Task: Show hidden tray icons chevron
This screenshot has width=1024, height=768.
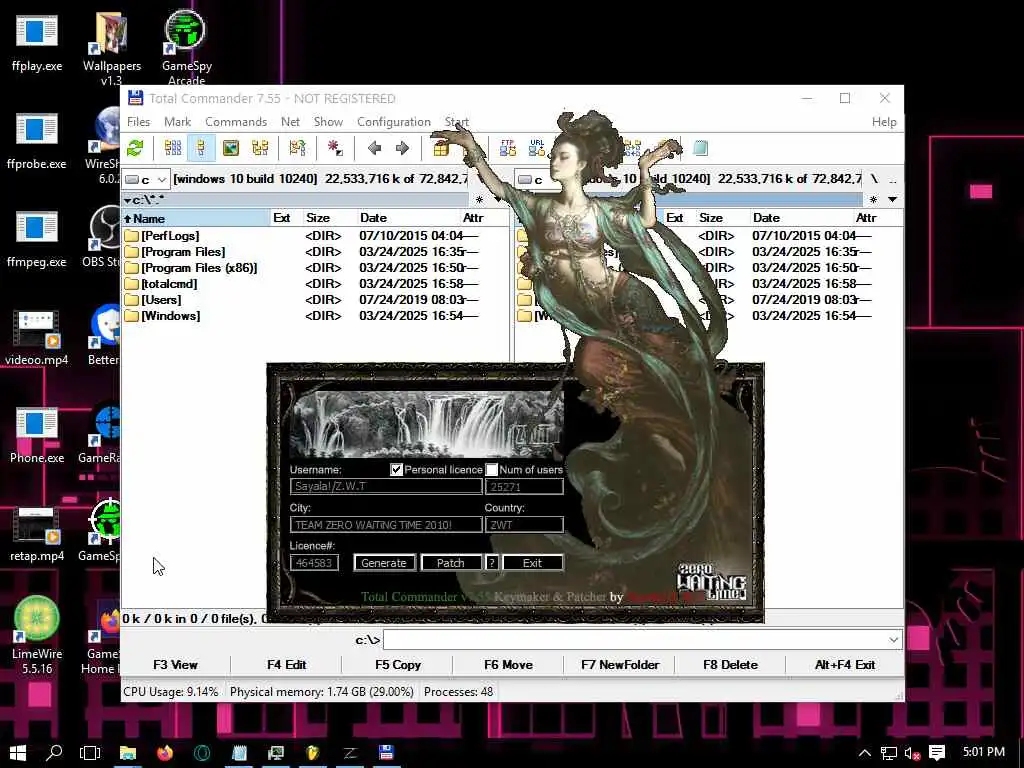Action: coord(865,753)
